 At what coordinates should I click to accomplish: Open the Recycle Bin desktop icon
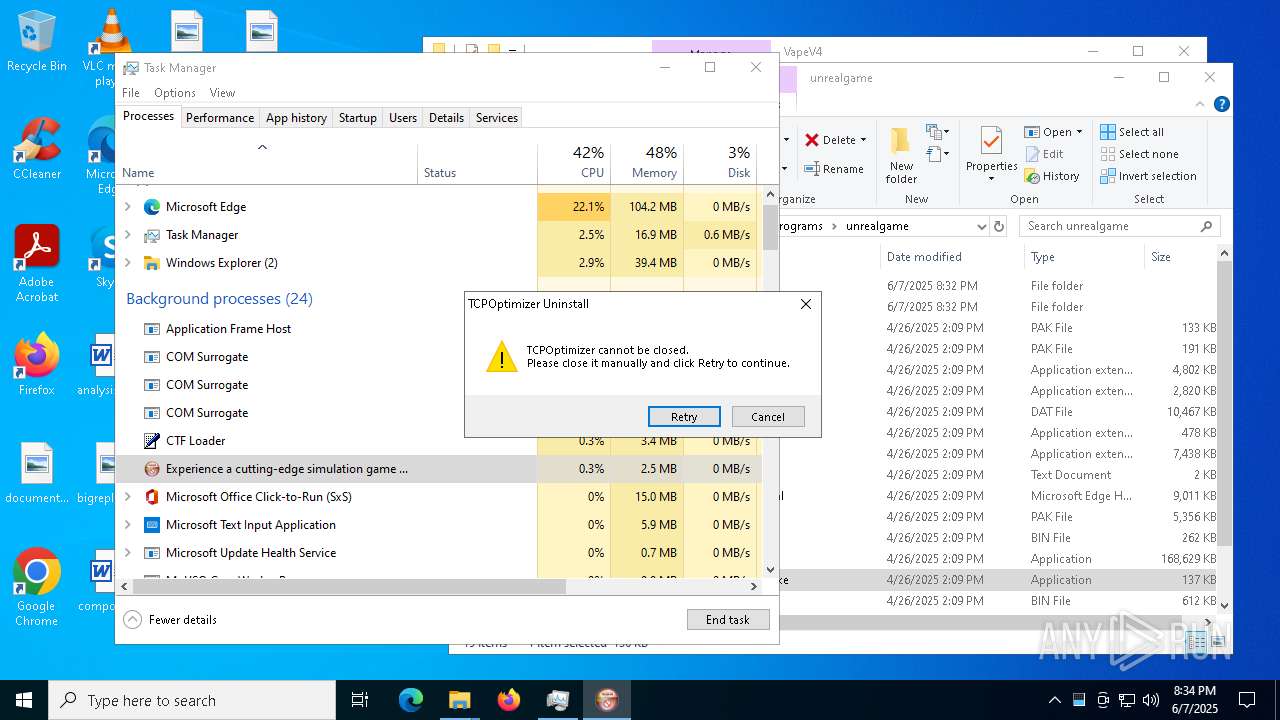[x=37, y=42]
